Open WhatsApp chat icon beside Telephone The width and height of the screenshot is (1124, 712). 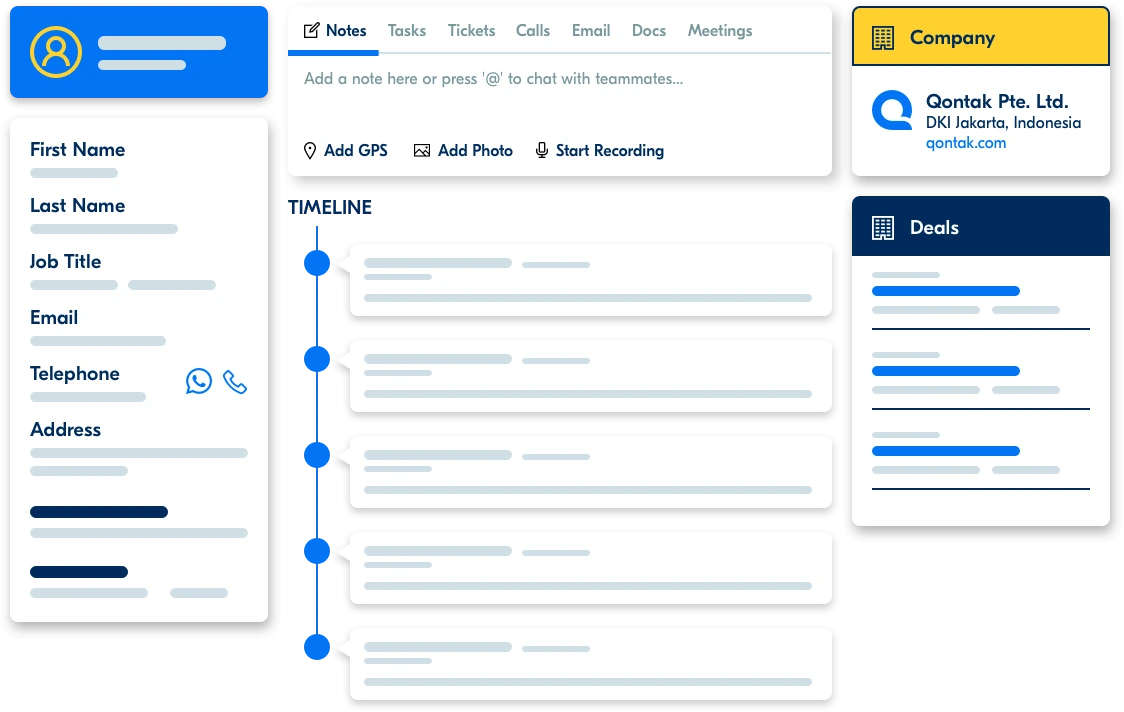(199, 381)
